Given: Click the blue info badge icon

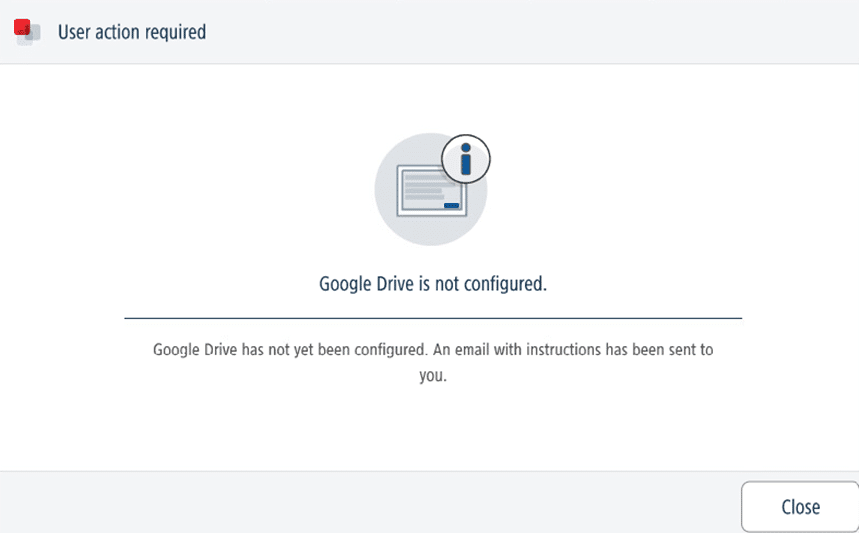Looking at the screenshot, I should point(466,159).
